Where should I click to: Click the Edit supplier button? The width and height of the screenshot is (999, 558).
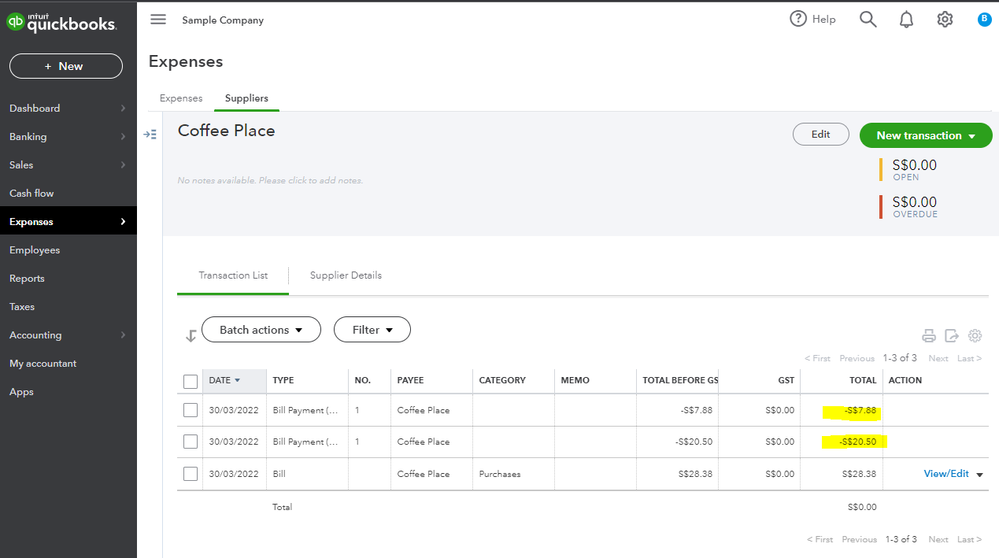click(820, 135)
